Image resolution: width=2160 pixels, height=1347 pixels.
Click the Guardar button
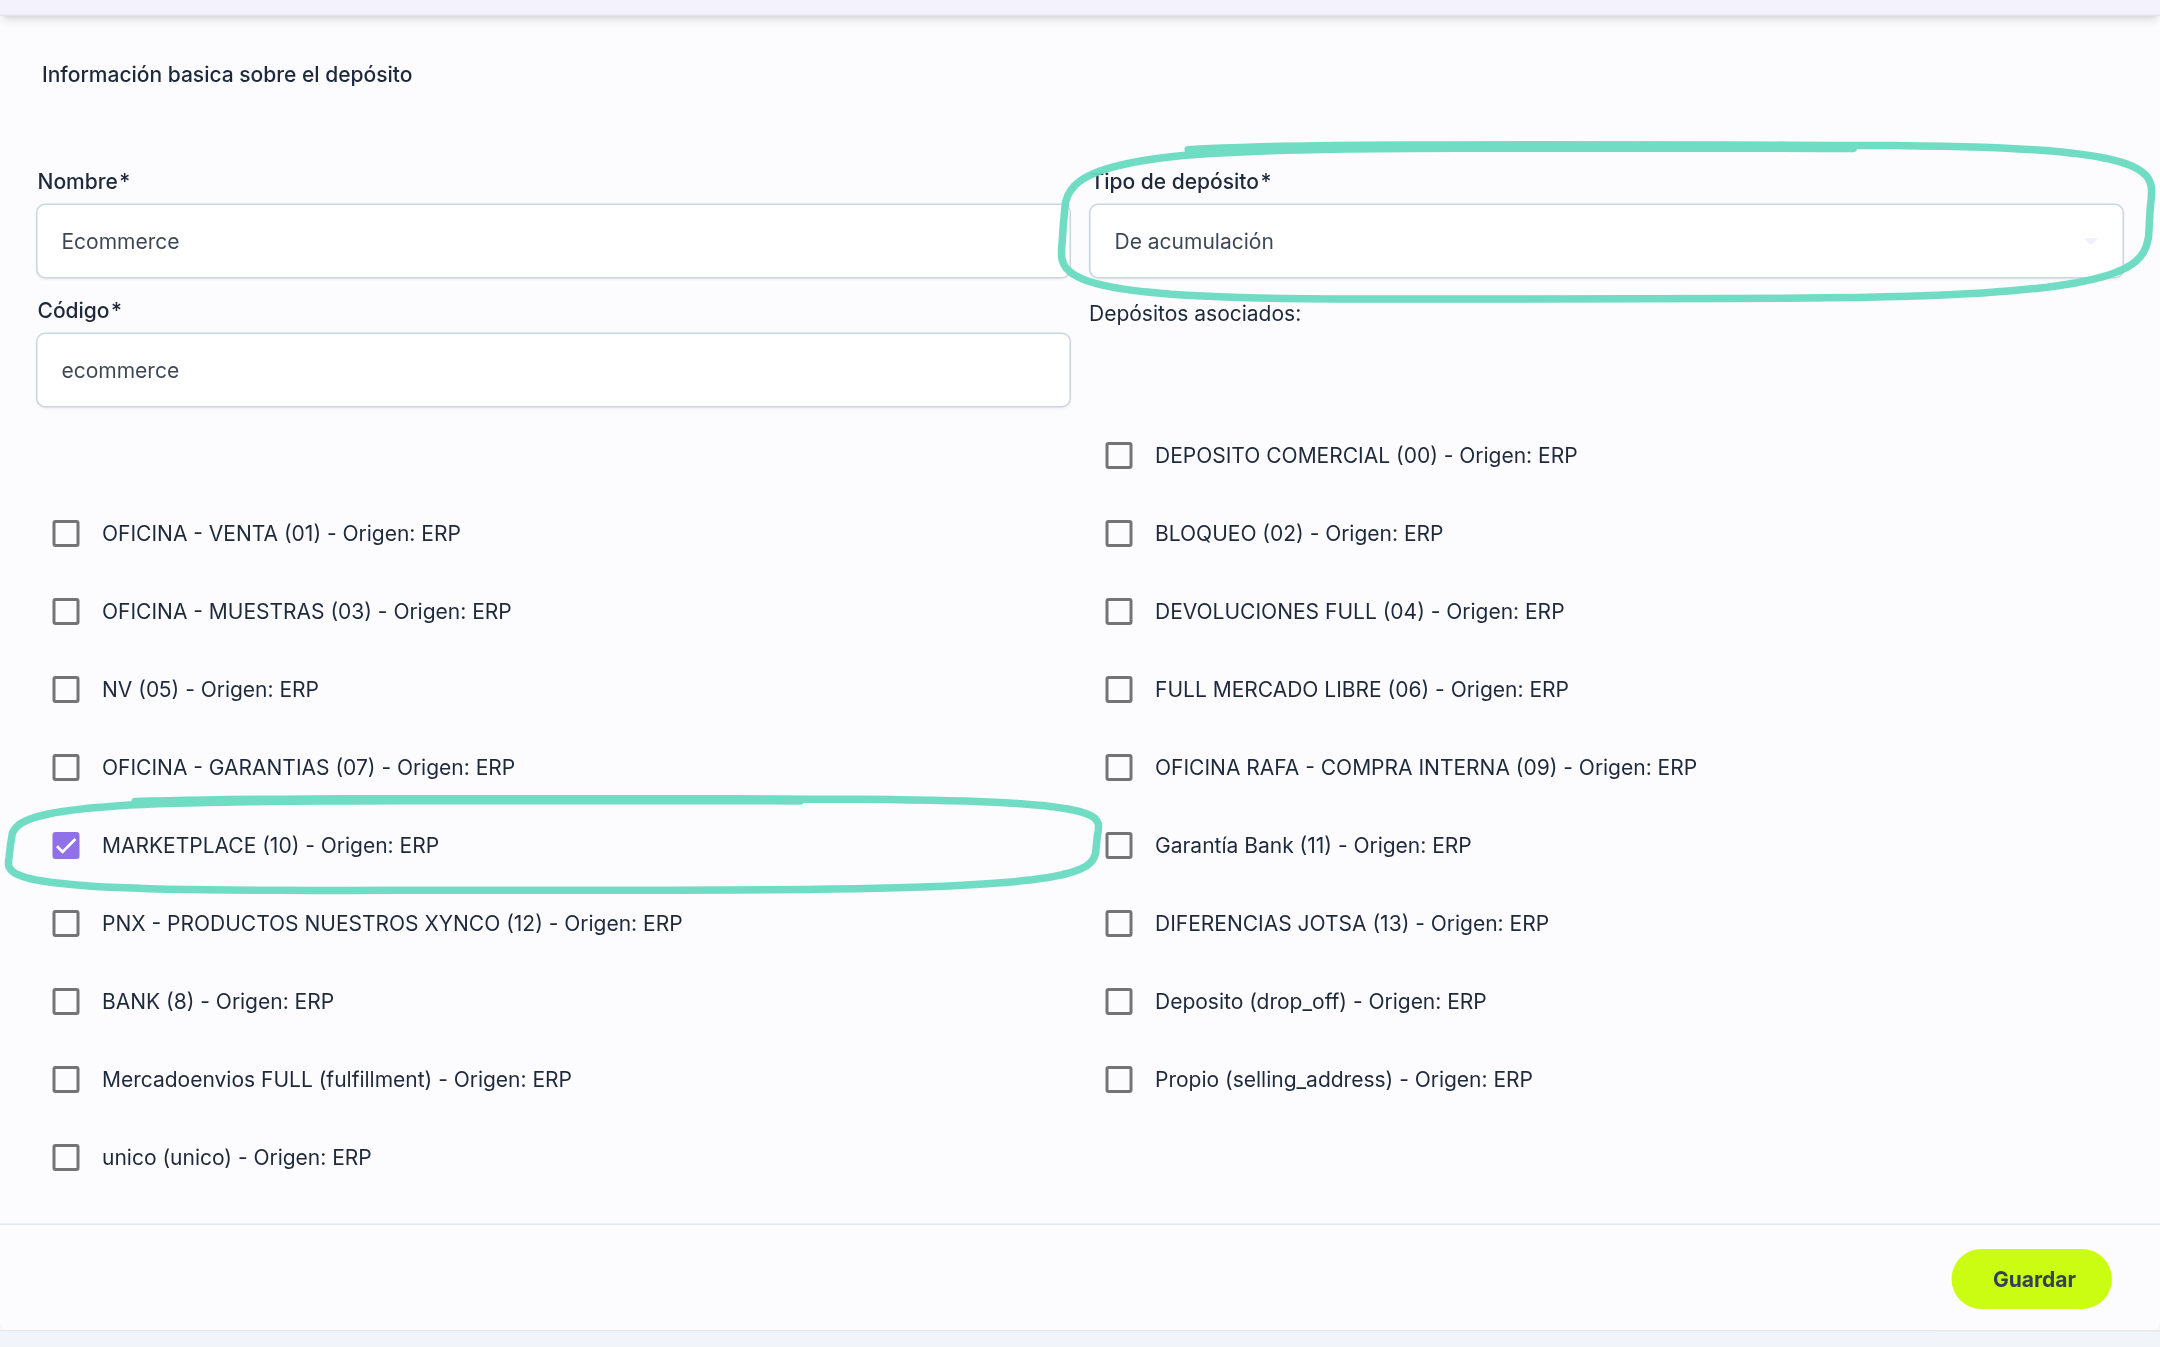(2031, 1279)
